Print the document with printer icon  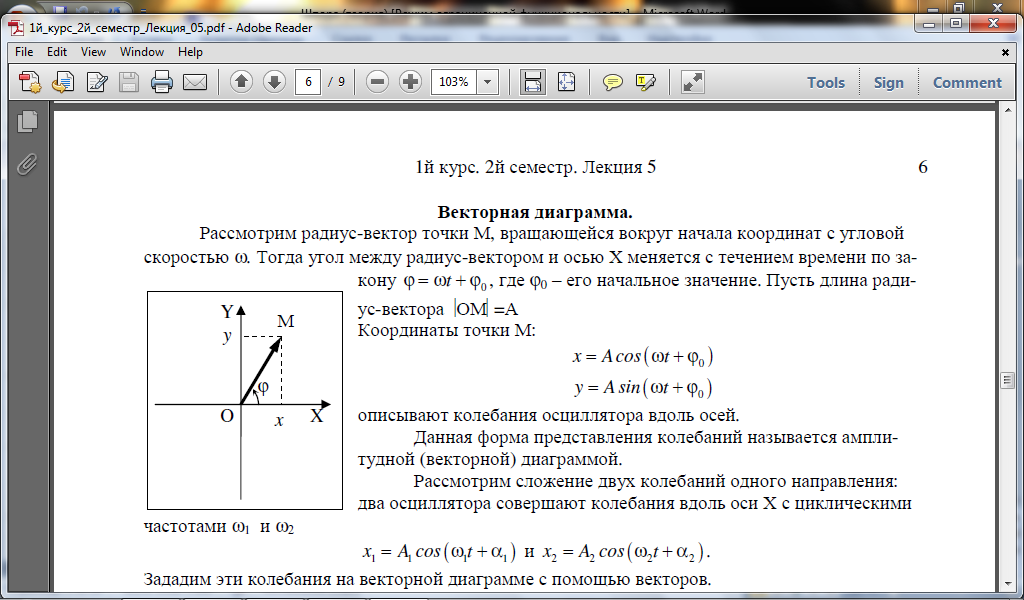point(161,82)
